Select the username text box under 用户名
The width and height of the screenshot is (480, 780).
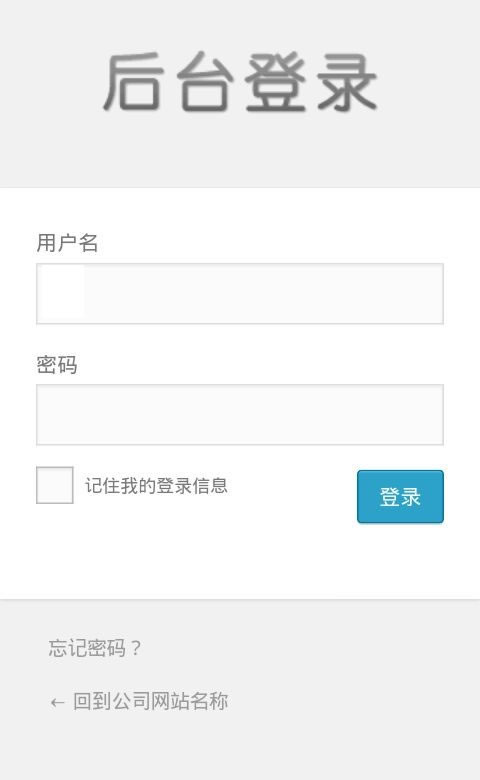pyautogui.click(x=240, y=293)
